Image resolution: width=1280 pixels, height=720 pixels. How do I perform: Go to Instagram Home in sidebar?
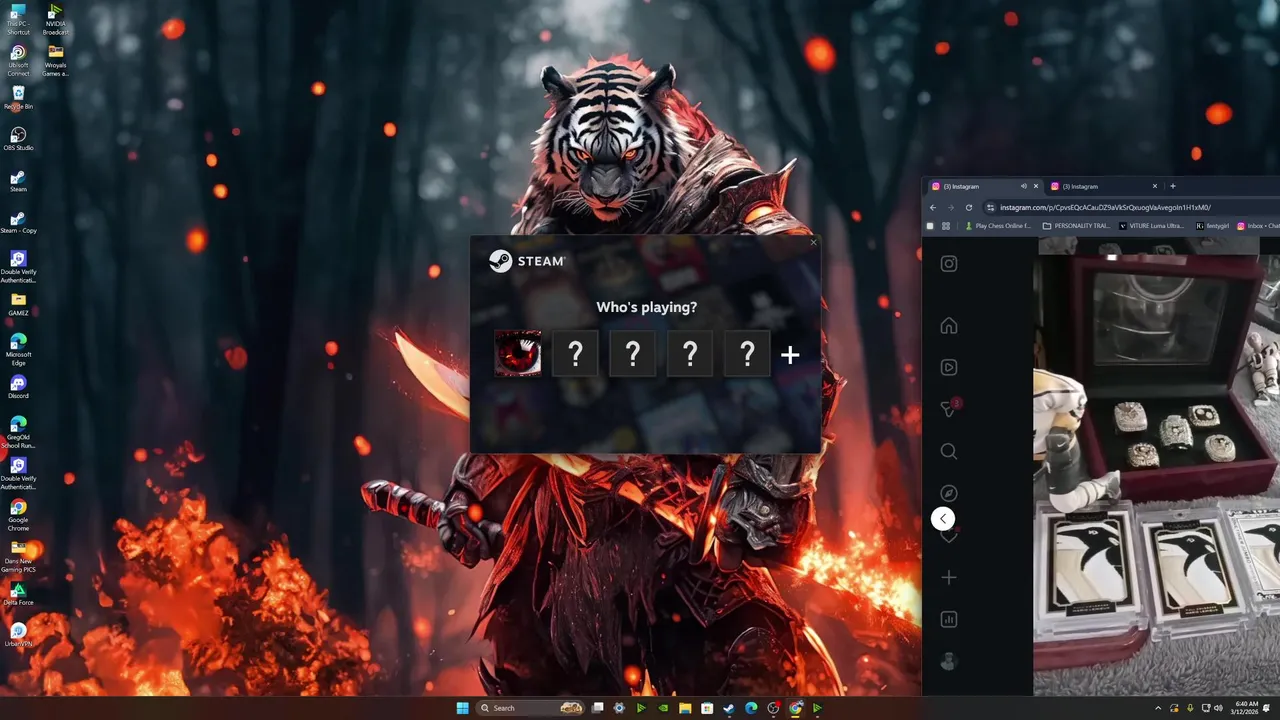pyautogui.click(x=949, y=326)
